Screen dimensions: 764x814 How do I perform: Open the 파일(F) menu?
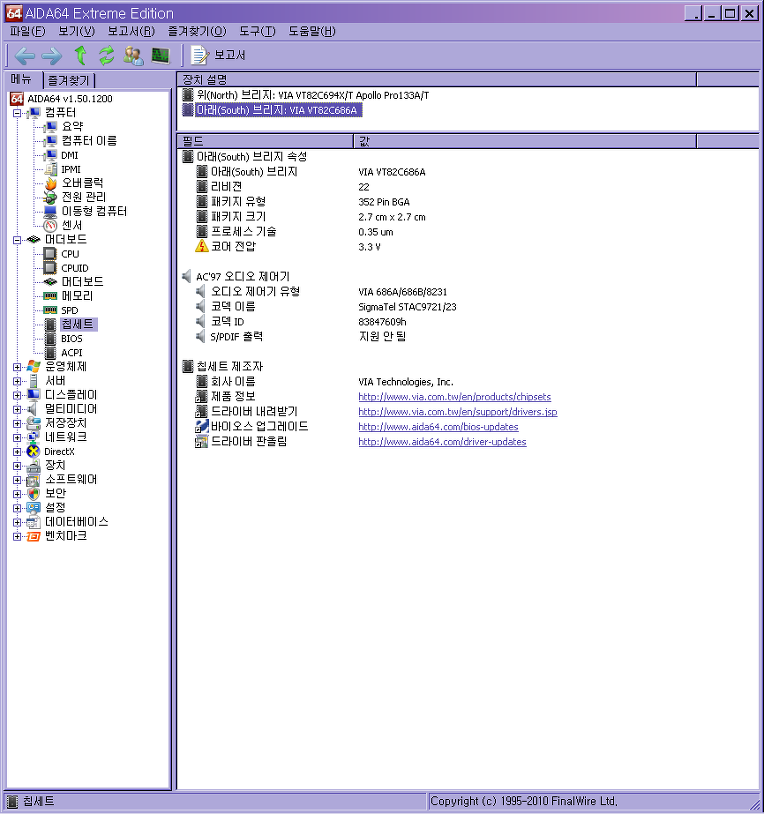tap(28, 31)
